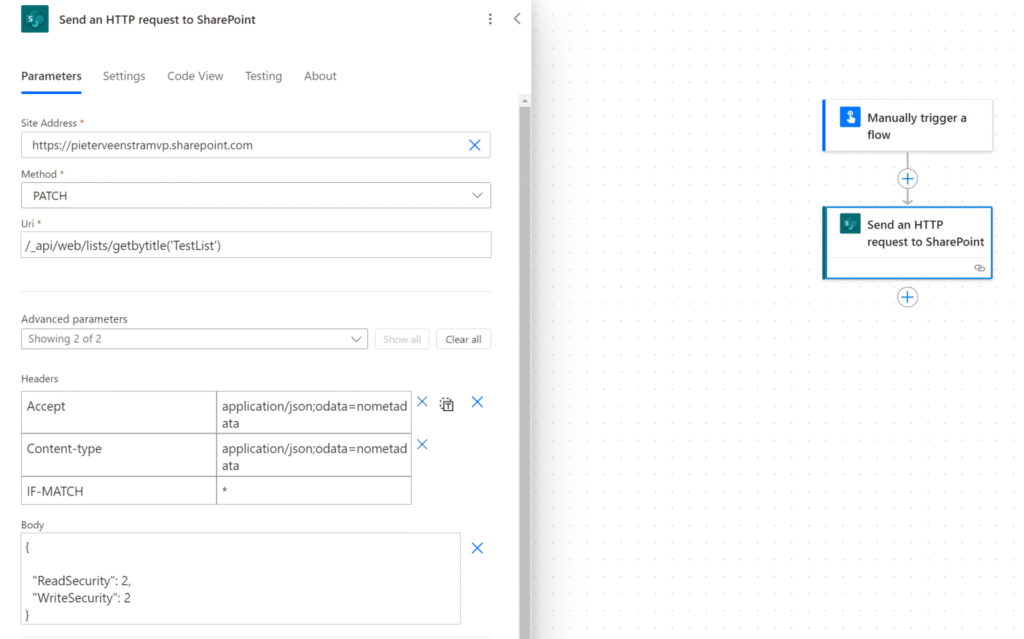Add a step below the SharePoint action
Image resolution: width=1024 pixels, height=639 pixels.
(x=907, y=297)
